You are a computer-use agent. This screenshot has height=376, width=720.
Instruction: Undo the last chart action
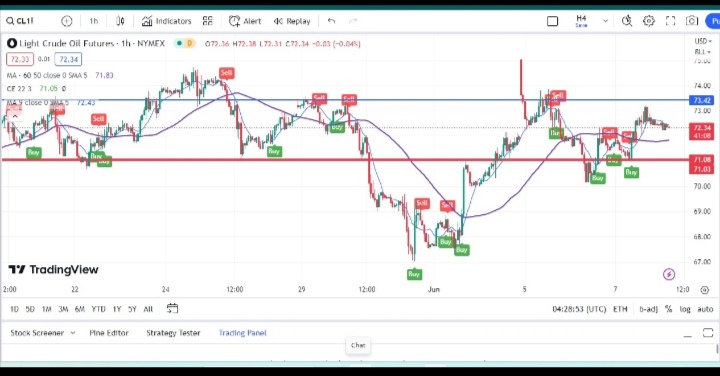tap(332, 21)
